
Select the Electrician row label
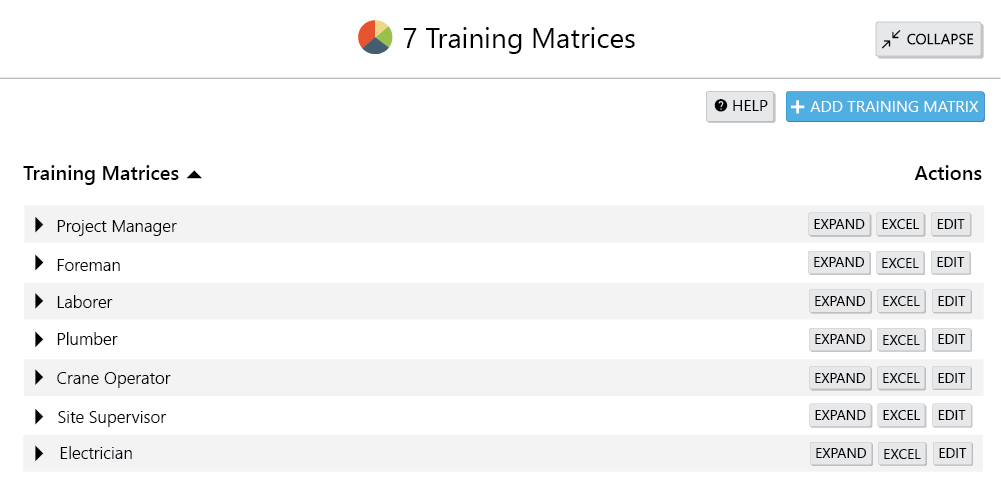click(96, 453)
